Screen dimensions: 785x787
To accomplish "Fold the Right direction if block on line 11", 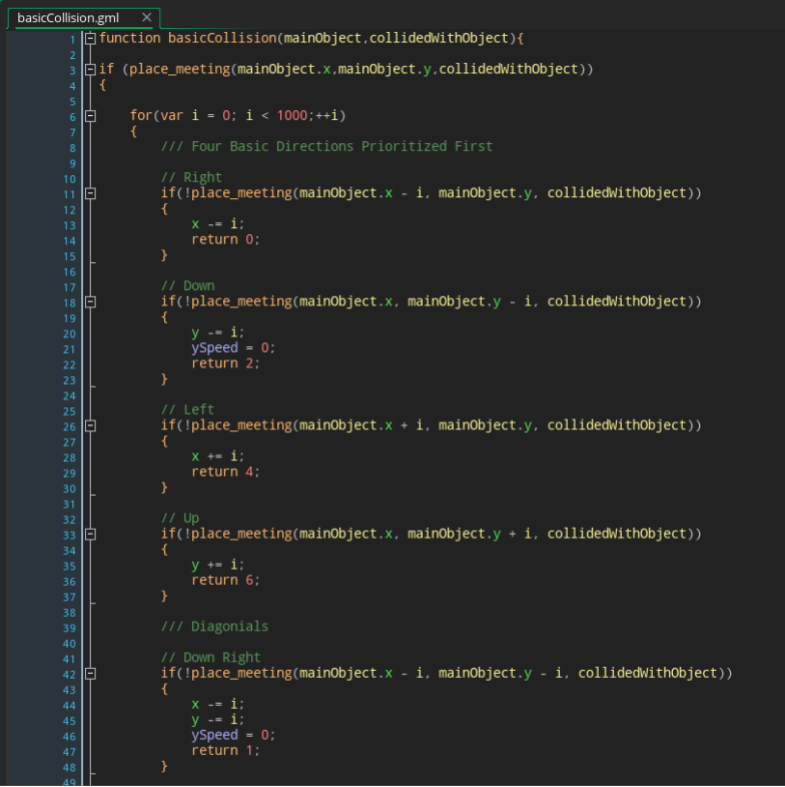I will [x=91, y=193].
